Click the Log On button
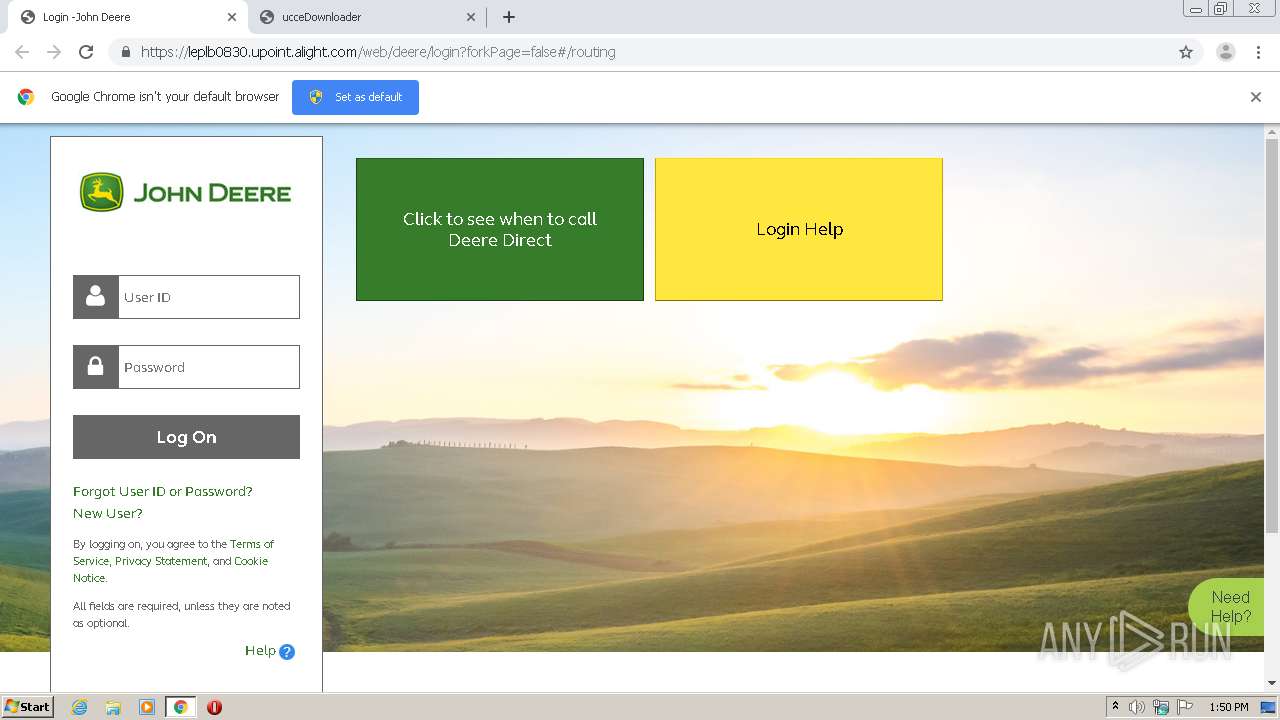1280x720 pixels. (186, 437)
